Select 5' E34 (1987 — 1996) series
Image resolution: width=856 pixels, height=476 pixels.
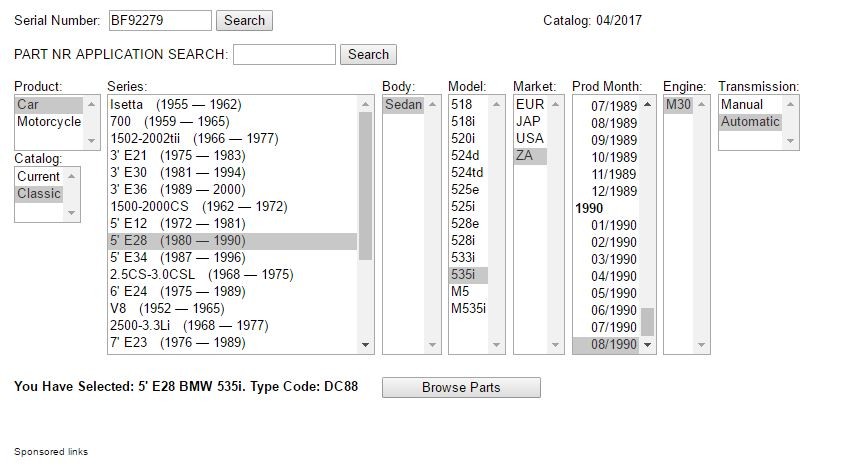[x=233, y=257]
